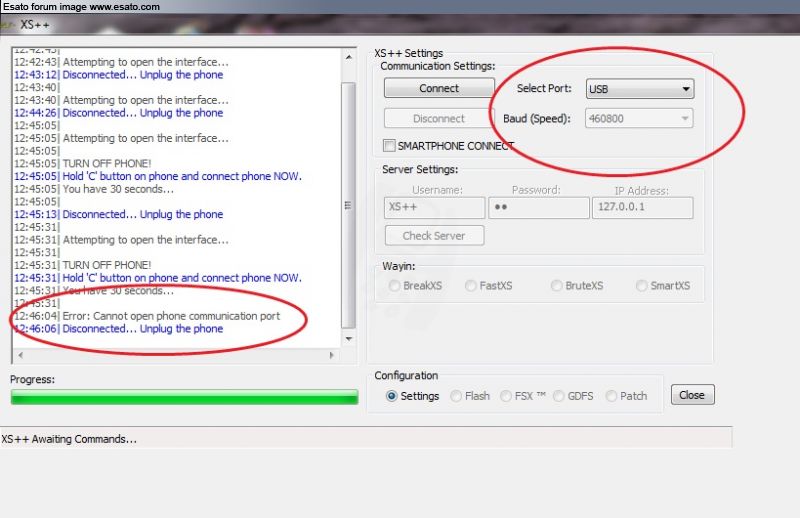This screenshot has width=800, height=518.
Task: Click 12:45:31 Hold 'C' button log line
Action: (158, 278)
